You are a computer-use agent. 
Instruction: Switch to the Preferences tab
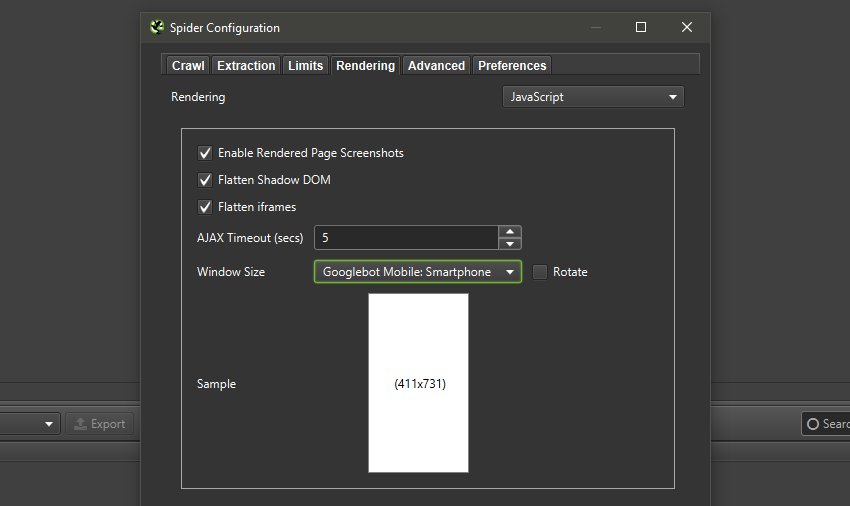[512, 66]
